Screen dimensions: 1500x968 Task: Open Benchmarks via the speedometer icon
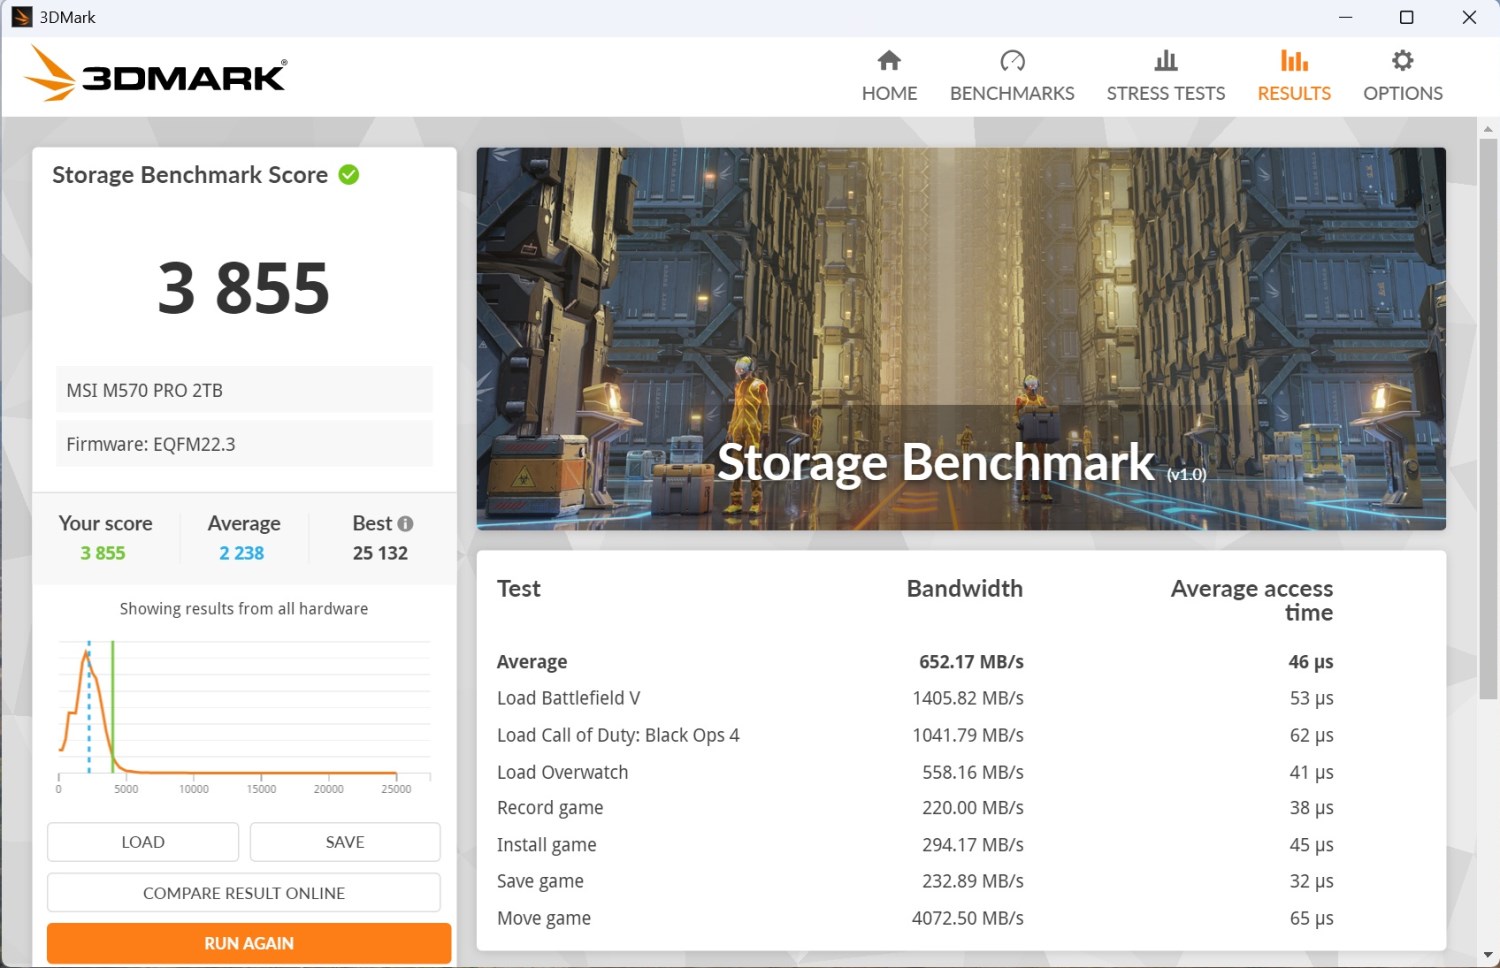point(1012,61)
